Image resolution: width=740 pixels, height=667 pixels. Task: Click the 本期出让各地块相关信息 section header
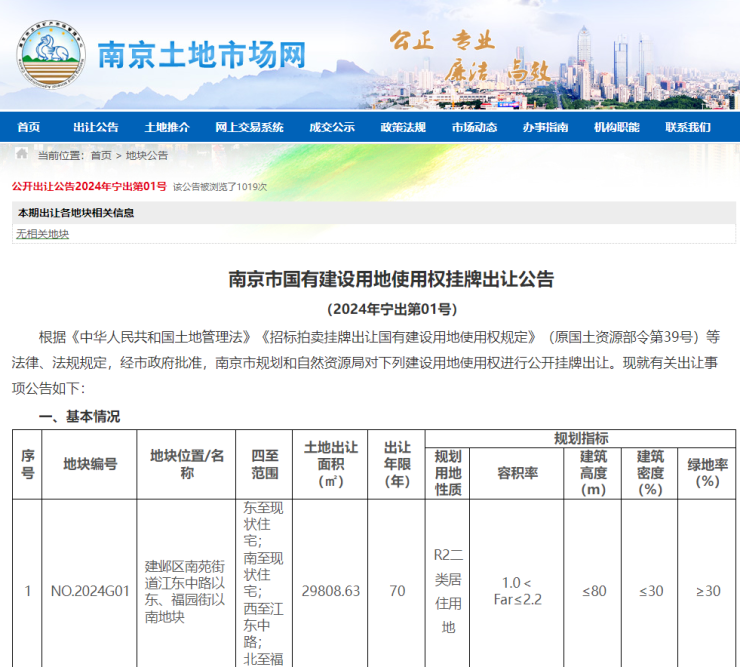coord(75,212)
